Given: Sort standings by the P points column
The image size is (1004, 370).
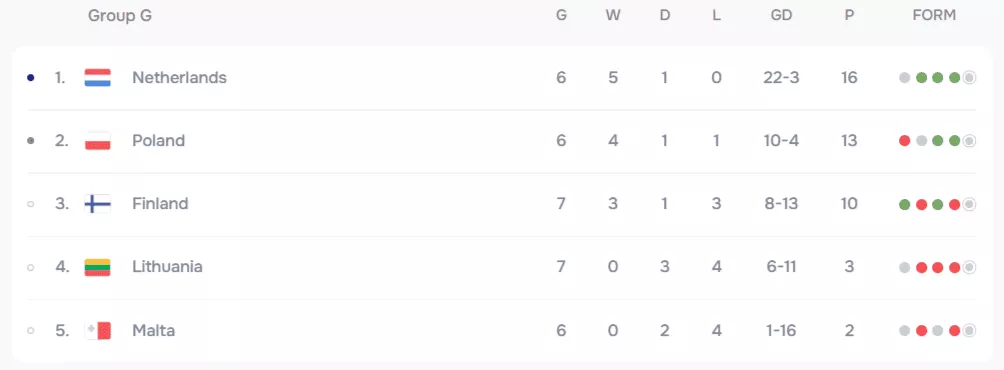Looking at the screenshot, I should (x=849, y=15).
